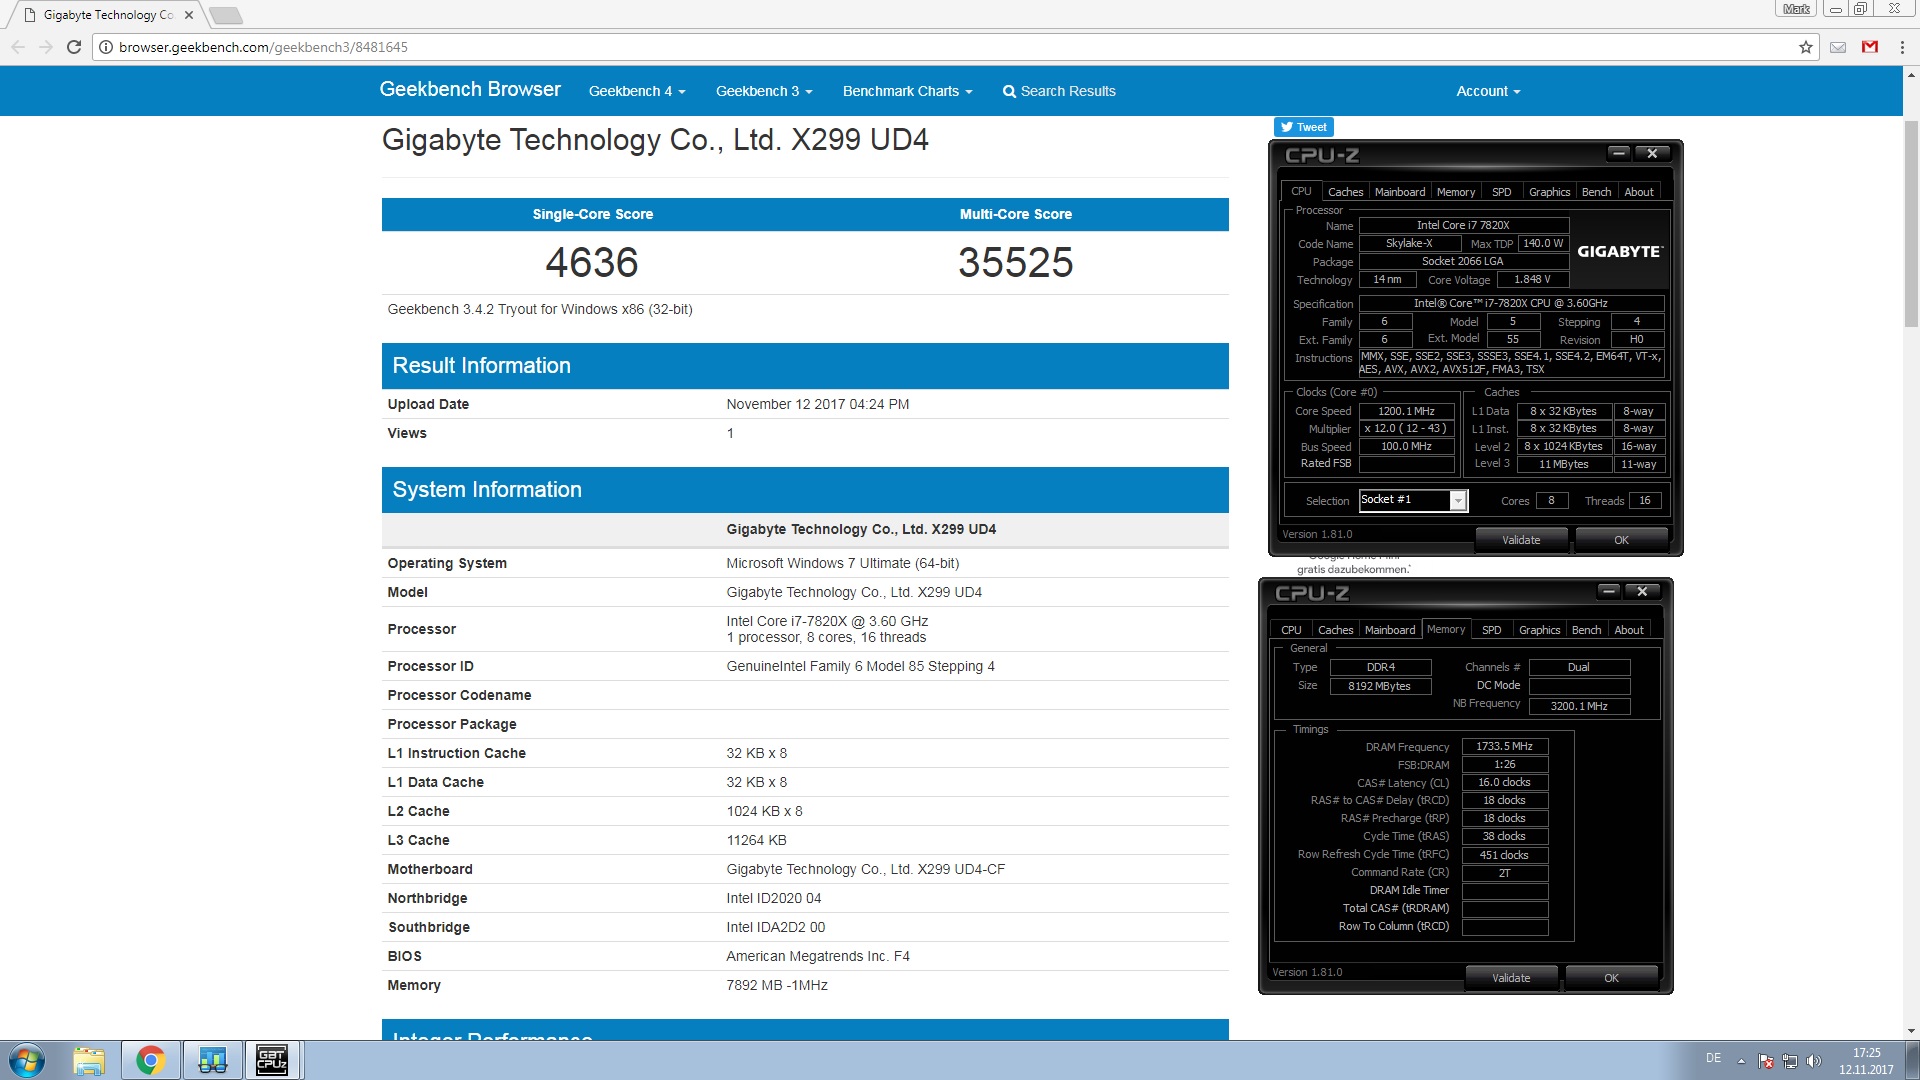This screenshot has height=1080, width=1920.
Task: Click the L3 Cache value 11264 KB
Action: pyautogui.click(x=756, y=840)
